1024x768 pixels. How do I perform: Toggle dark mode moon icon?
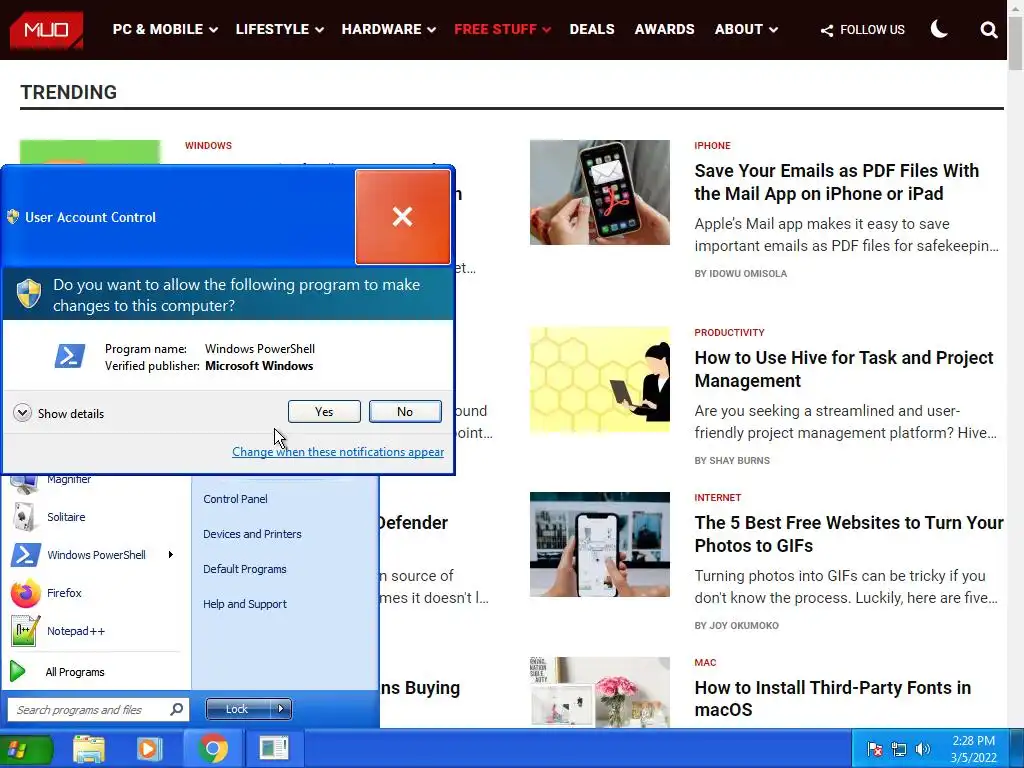pos(939,29)
